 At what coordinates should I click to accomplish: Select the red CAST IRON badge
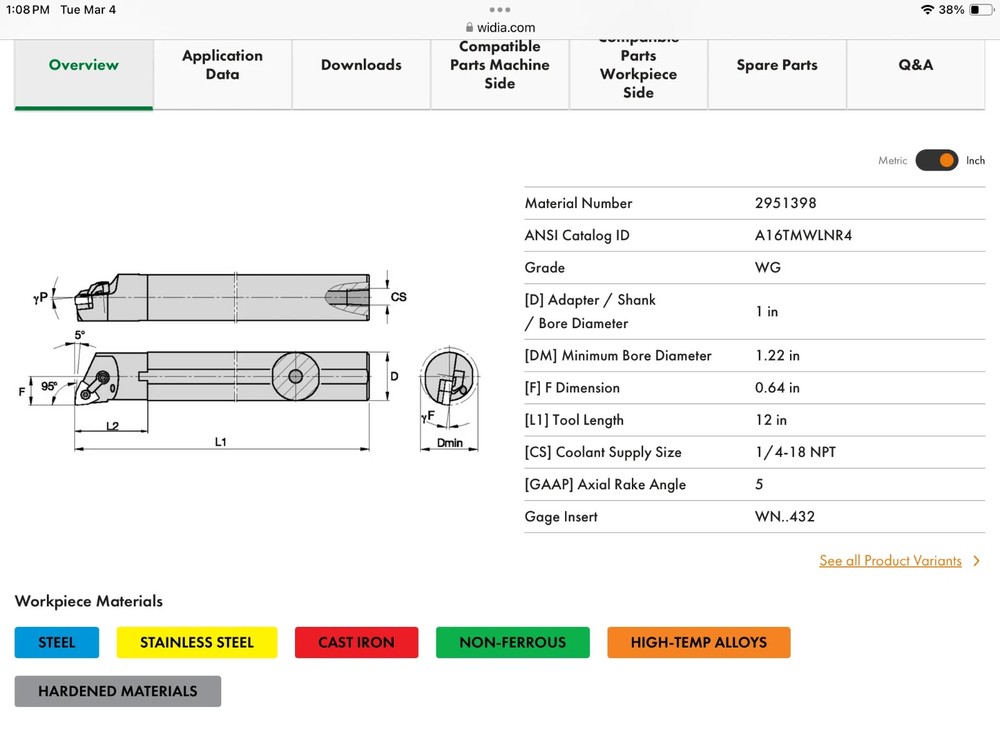[x=357, y=642]
